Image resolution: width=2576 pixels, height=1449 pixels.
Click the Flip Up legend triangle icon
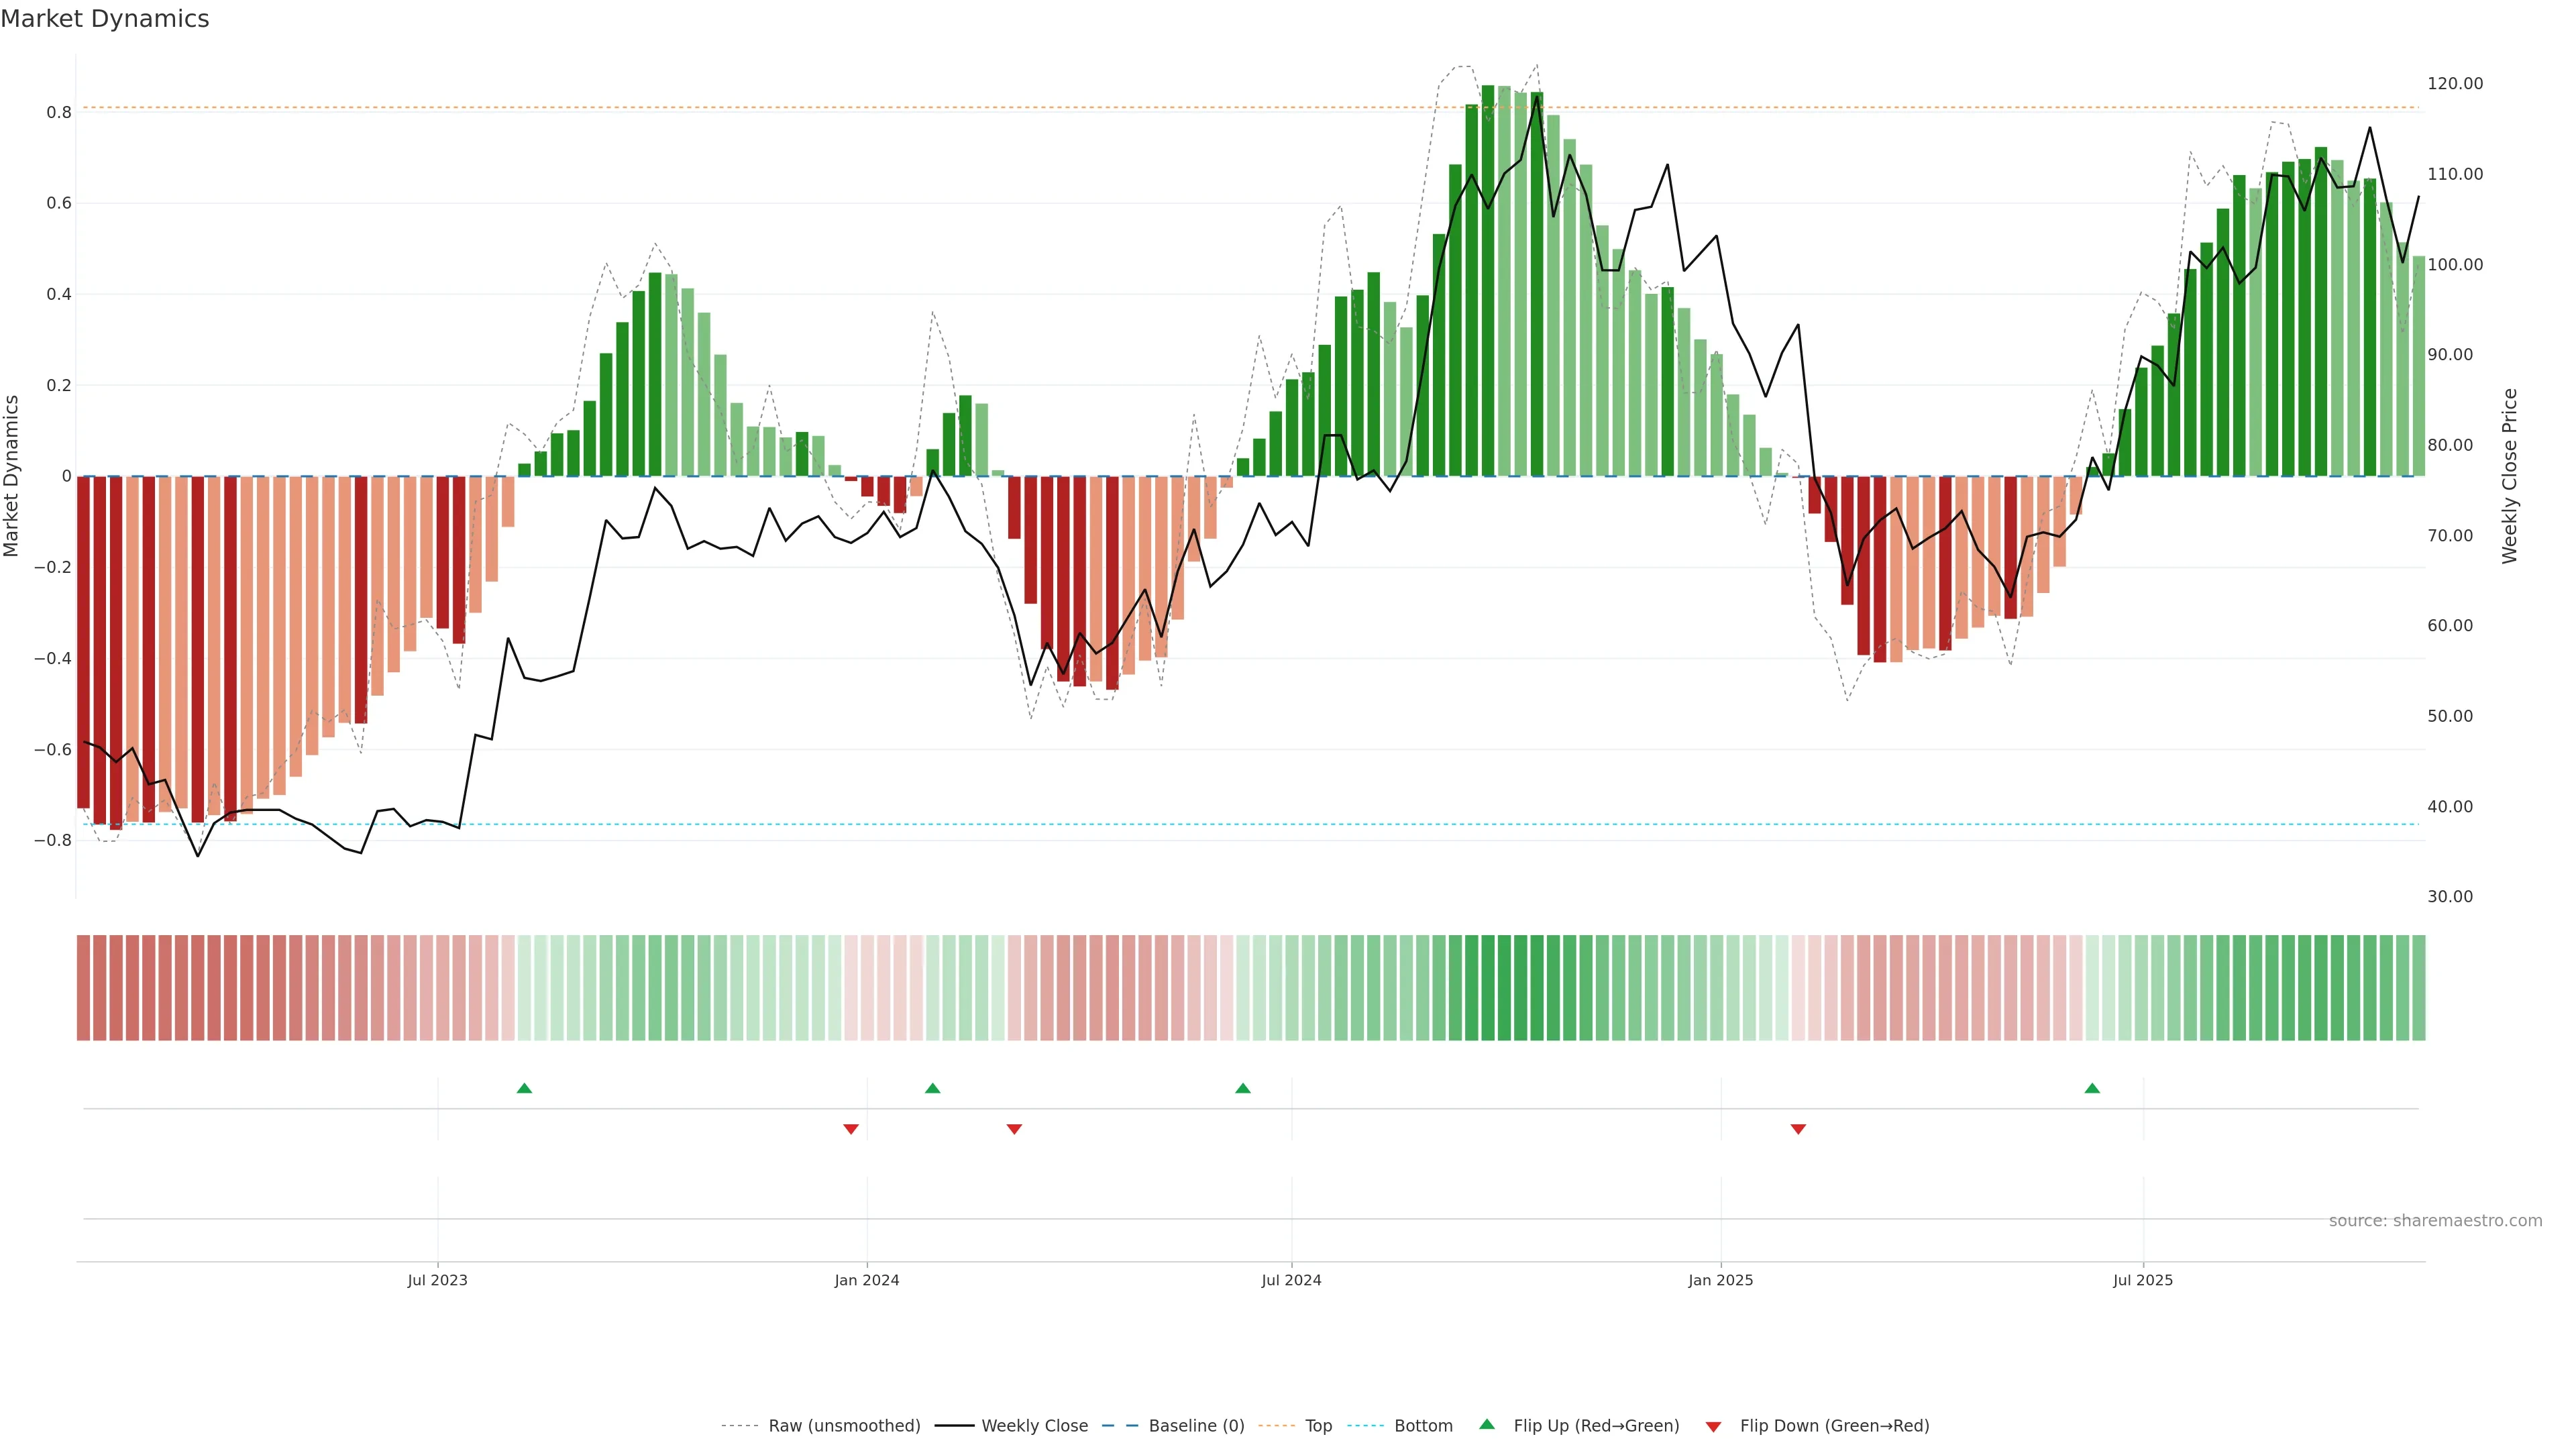[1487, 1424]
